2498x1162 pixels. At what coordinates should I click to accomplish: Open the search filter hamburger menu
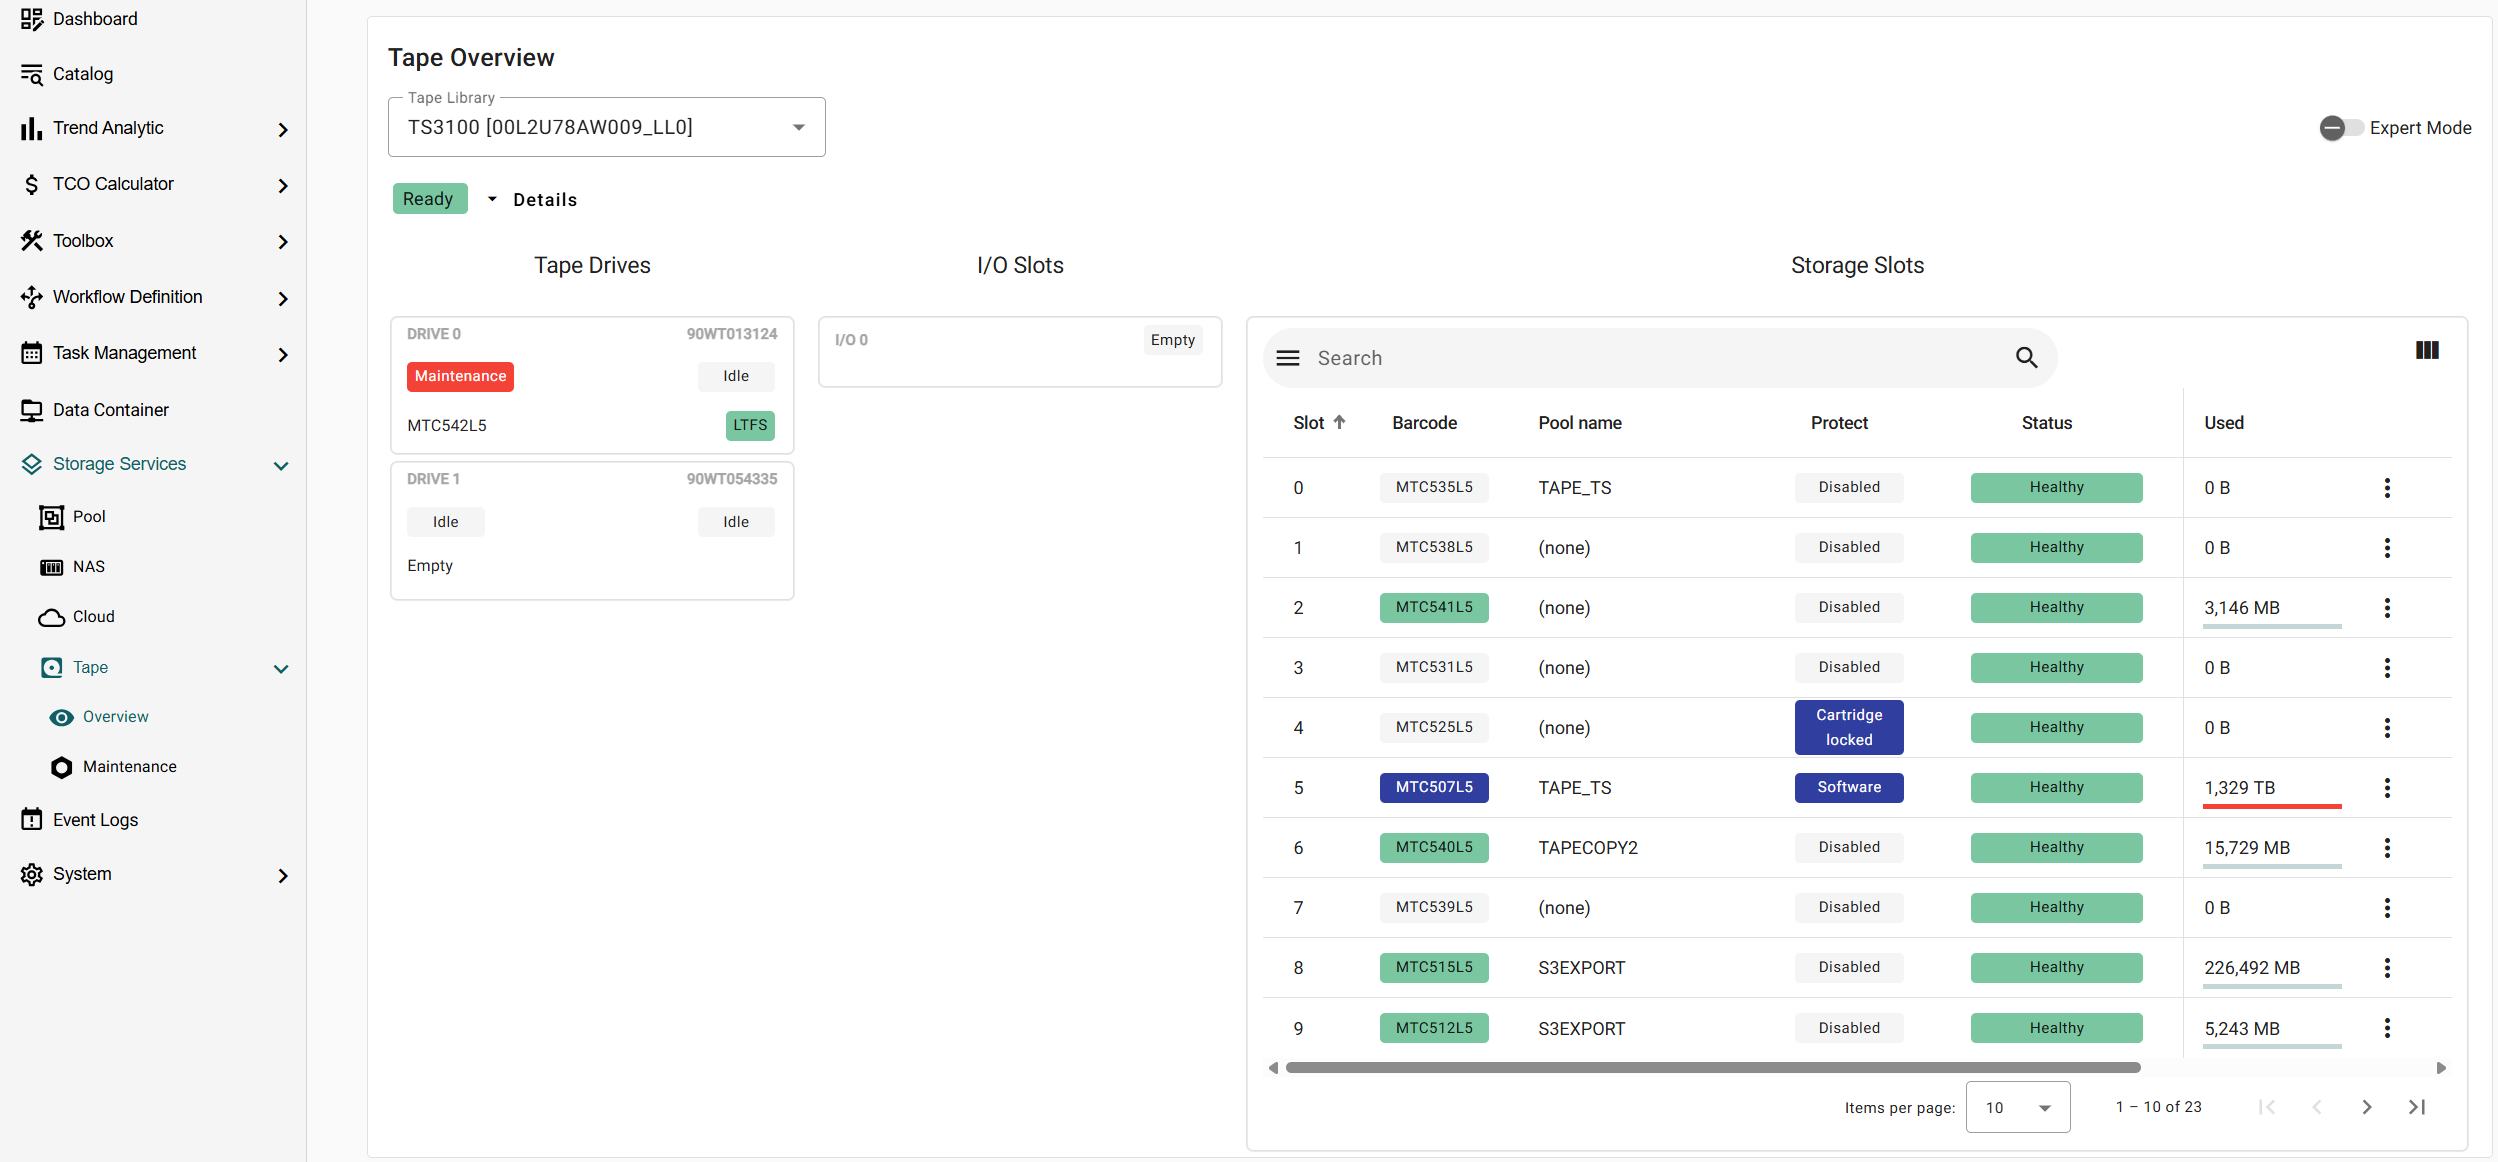pos(1288,358)
